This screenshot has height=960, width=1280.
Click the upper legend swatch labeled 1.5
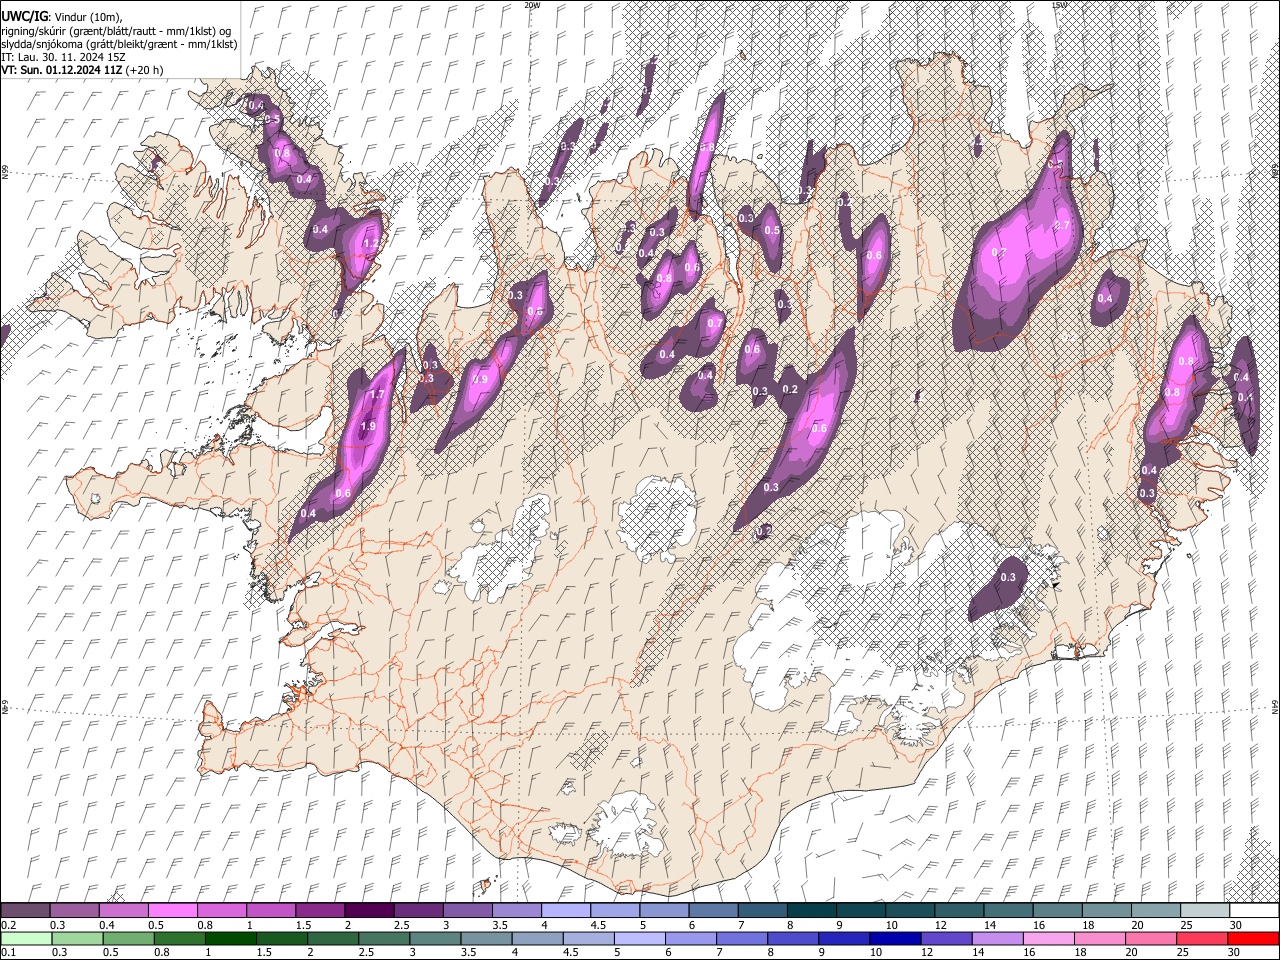(x=319, y=911)
